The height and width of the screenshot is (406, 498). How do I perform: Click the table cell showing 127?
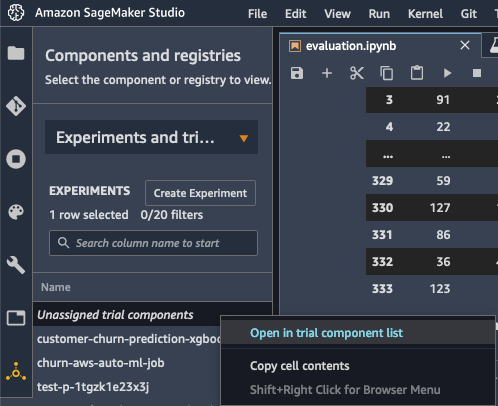coord(440,208)
